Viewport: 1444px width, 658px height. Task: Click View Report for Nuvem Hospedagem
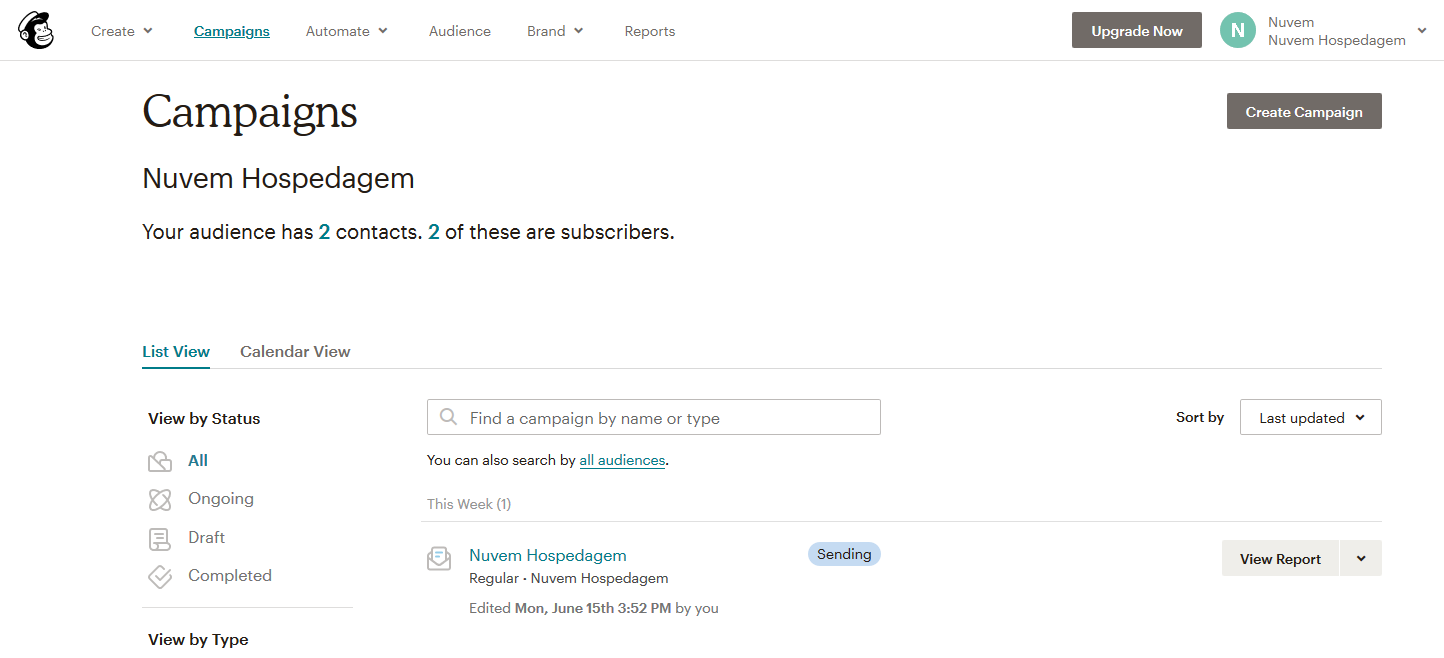pyautogui.click(x=1280, y=559)
